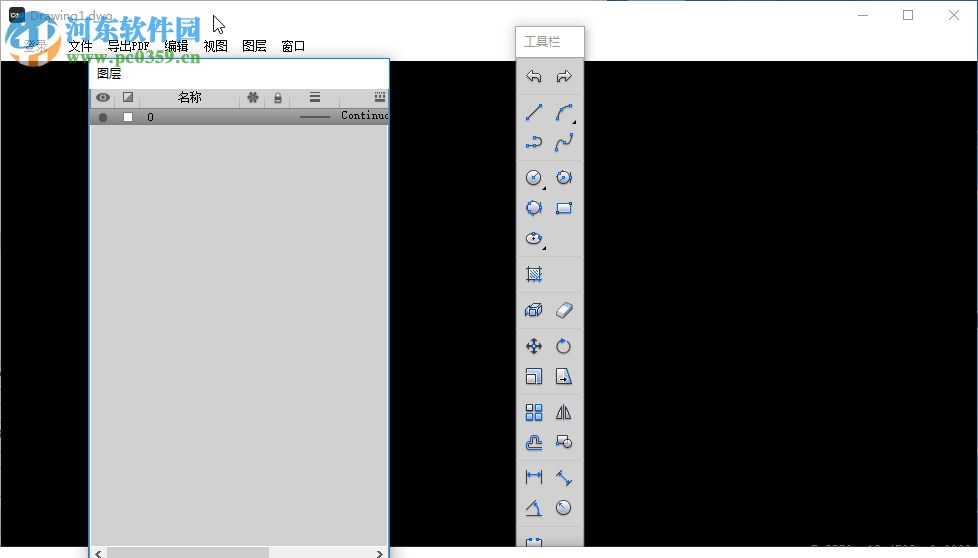Click the 图层 panel title

[109, 74]
